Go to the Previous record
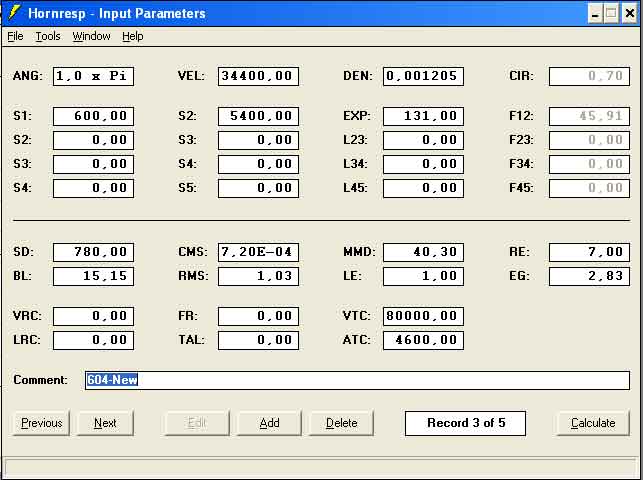The image size is (643, 480). tap(41, 423)
